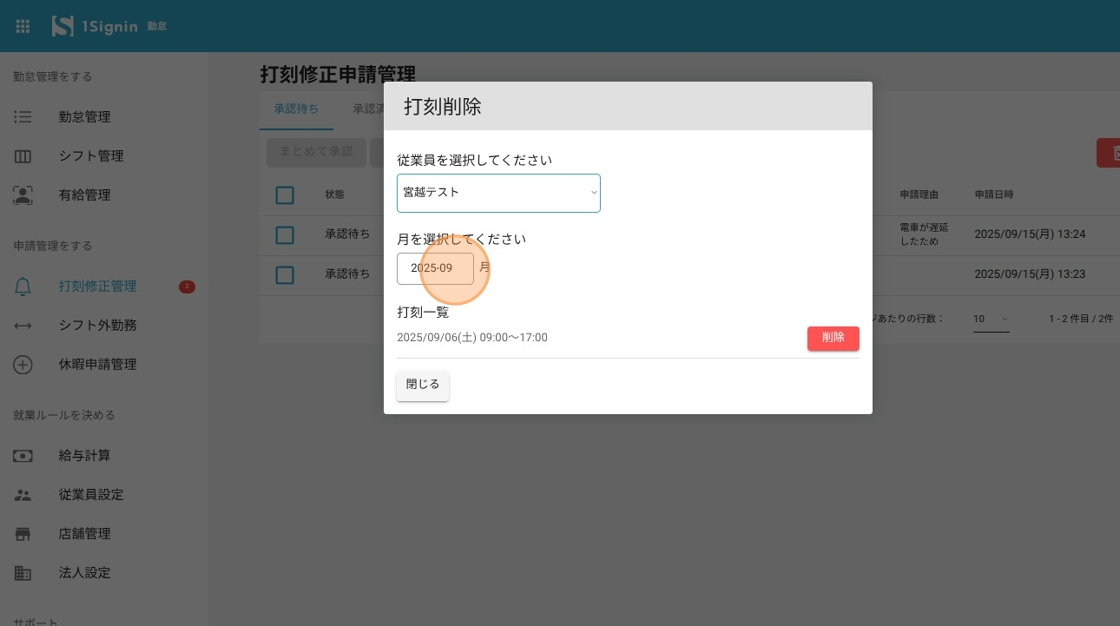Viewport: 1120px width, 626px height.
Task: Click the 従業員設定 people icon
Action: click(23, 495)
